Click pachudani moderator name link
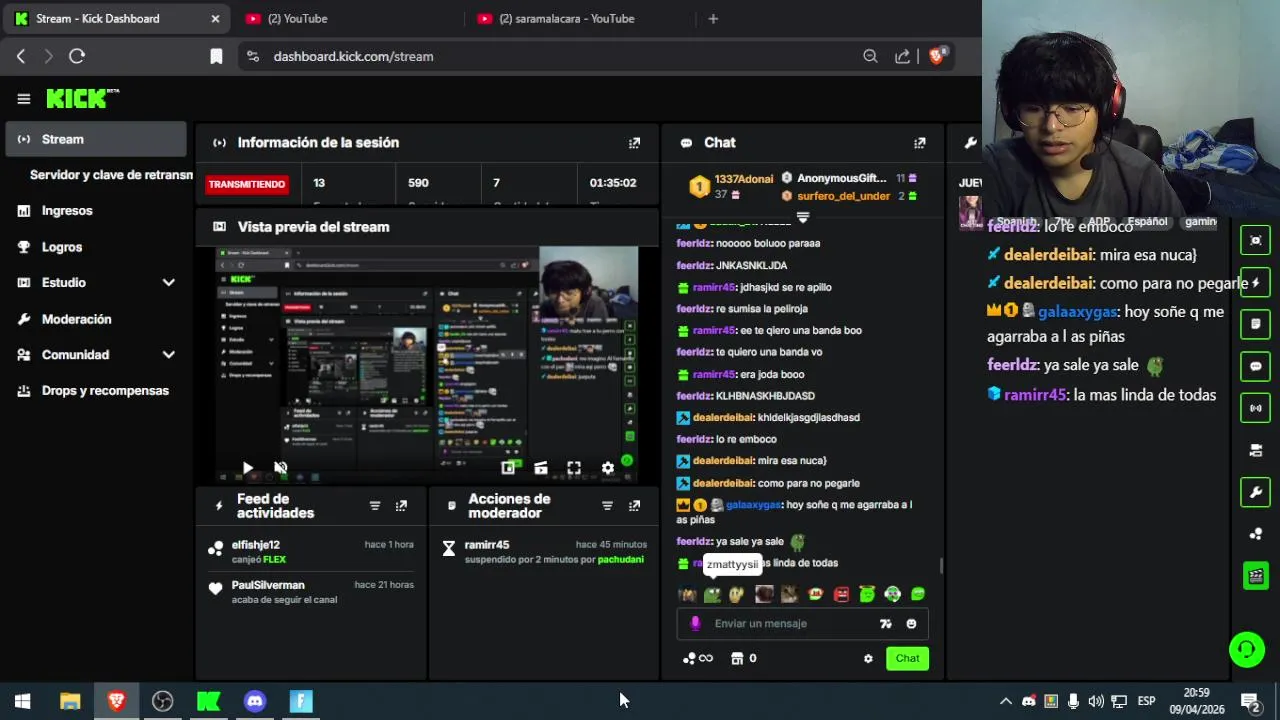 point(620,560)
